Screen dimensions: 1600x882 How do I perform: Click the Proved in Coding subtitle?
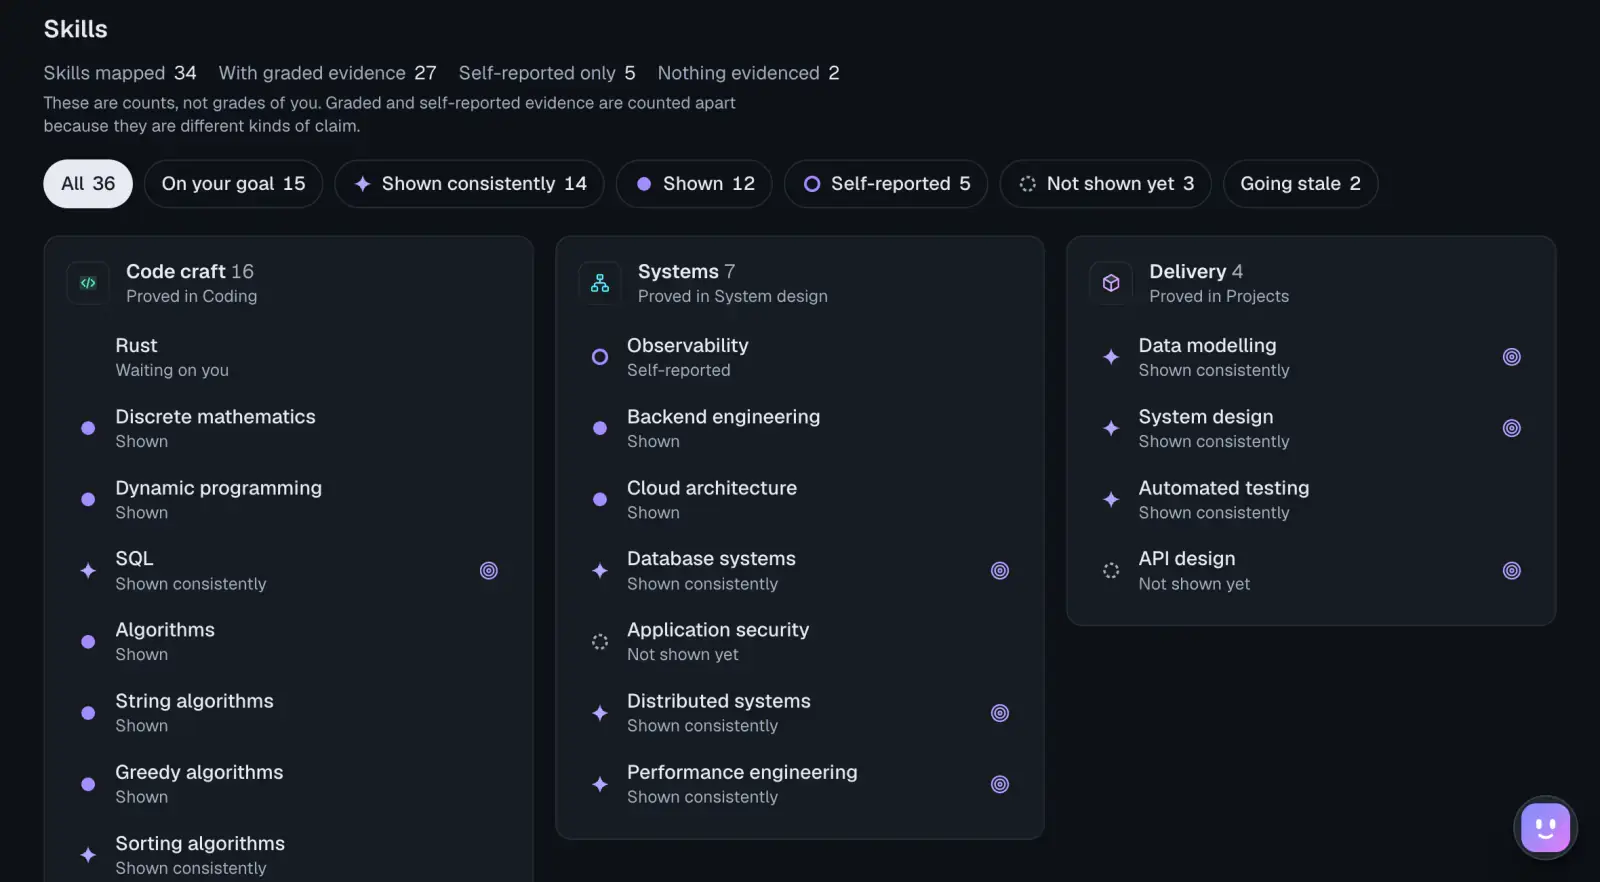pyautogui.click(x=192, y=296)
